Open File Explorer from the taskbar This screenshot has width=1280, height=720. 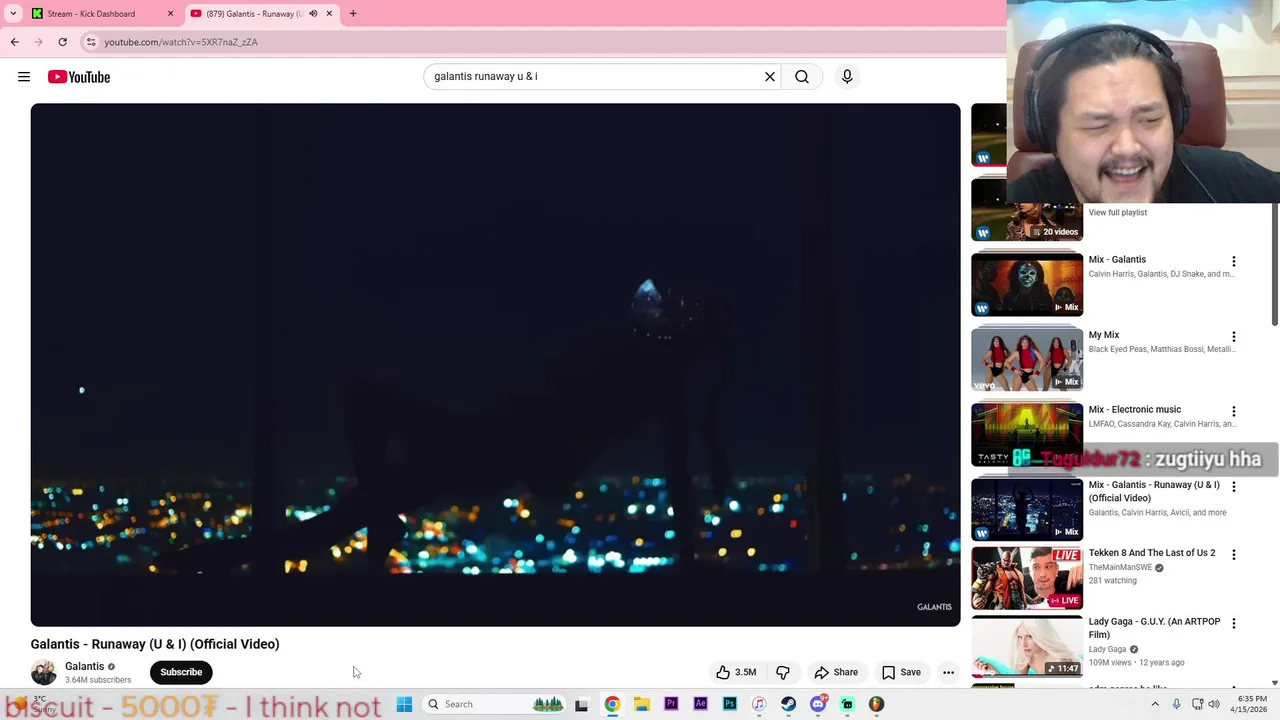click(641, 704)
